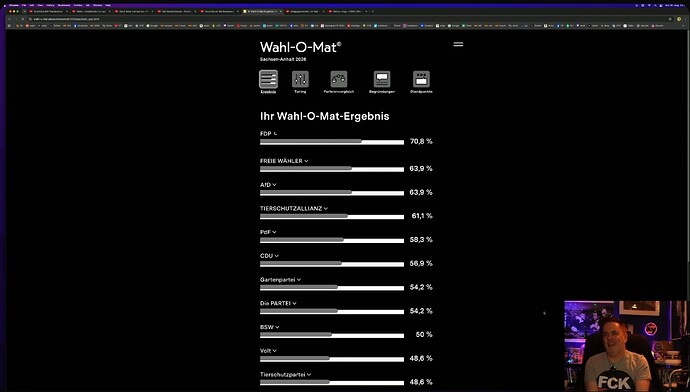This screenshot has width=690, height=392.
Task: Open the Tuning sliders icon
Action: click(x=300, y=80)
